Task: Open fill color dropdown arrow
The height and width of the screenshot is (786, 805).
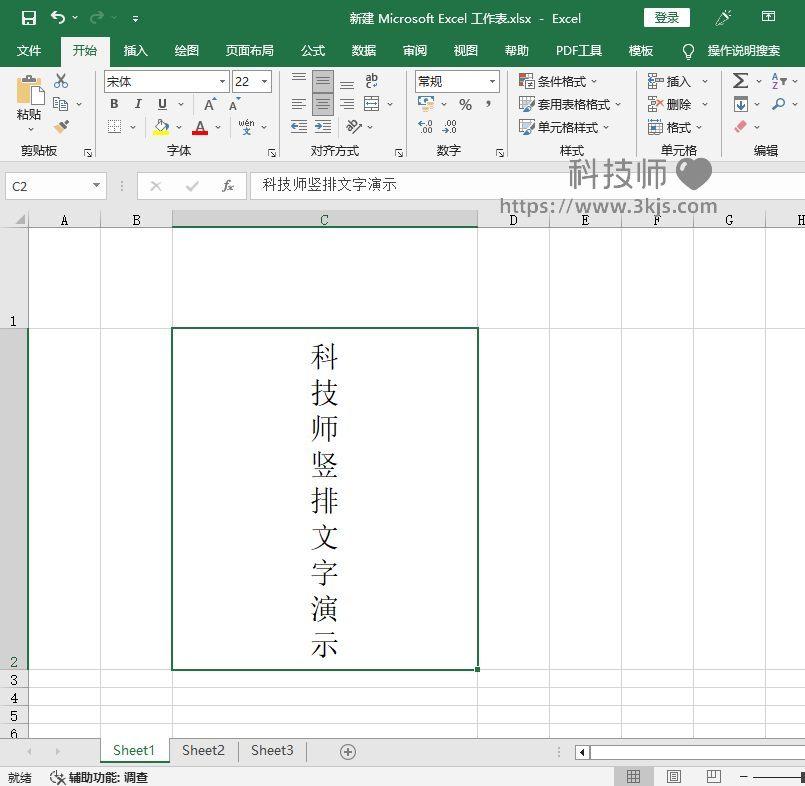Action: (x=179, y=127)
